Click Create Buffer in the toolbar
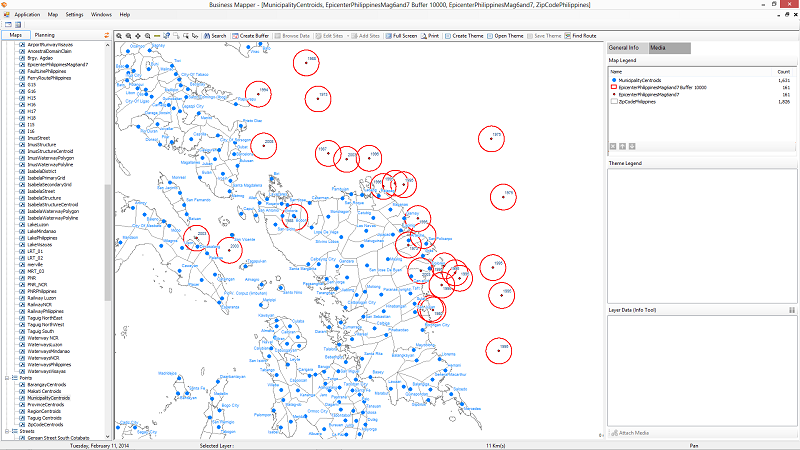 click(x=256, y=35)
